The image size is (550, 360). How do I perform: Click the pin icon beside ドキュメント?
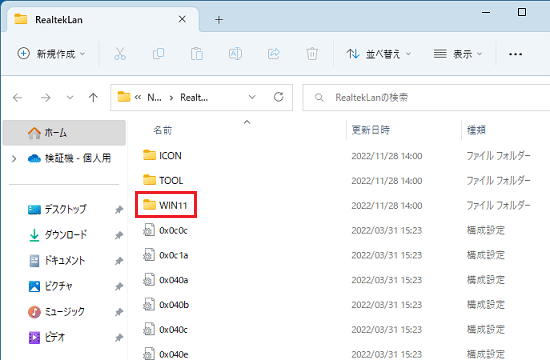(119, 261)
